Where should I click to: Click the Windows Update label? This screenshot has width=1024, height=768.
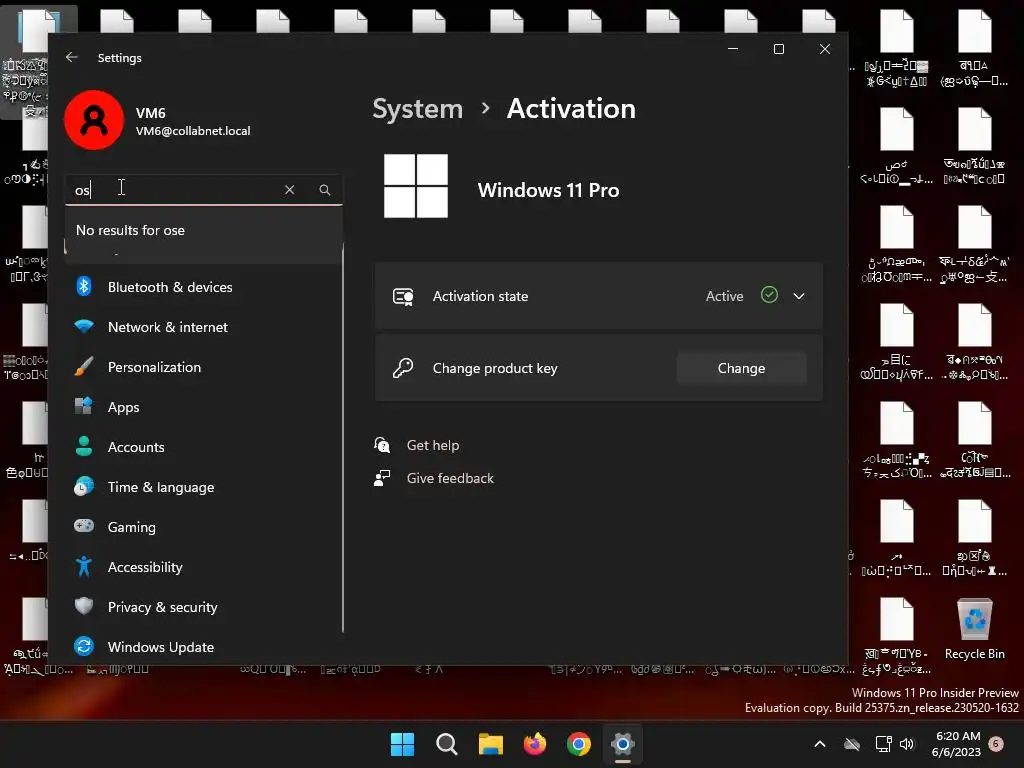click(x=161, y=647)
